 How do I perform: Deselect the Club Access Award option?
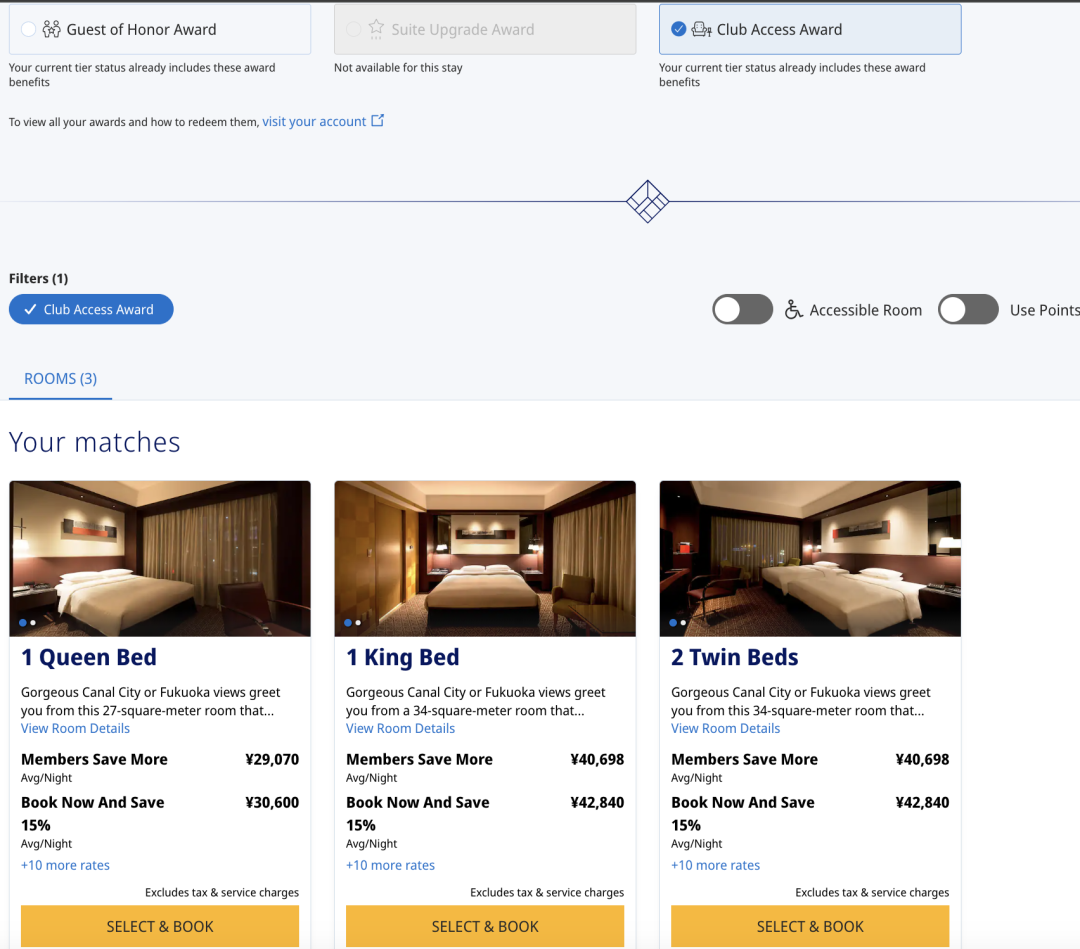click(x=678, y=29)
